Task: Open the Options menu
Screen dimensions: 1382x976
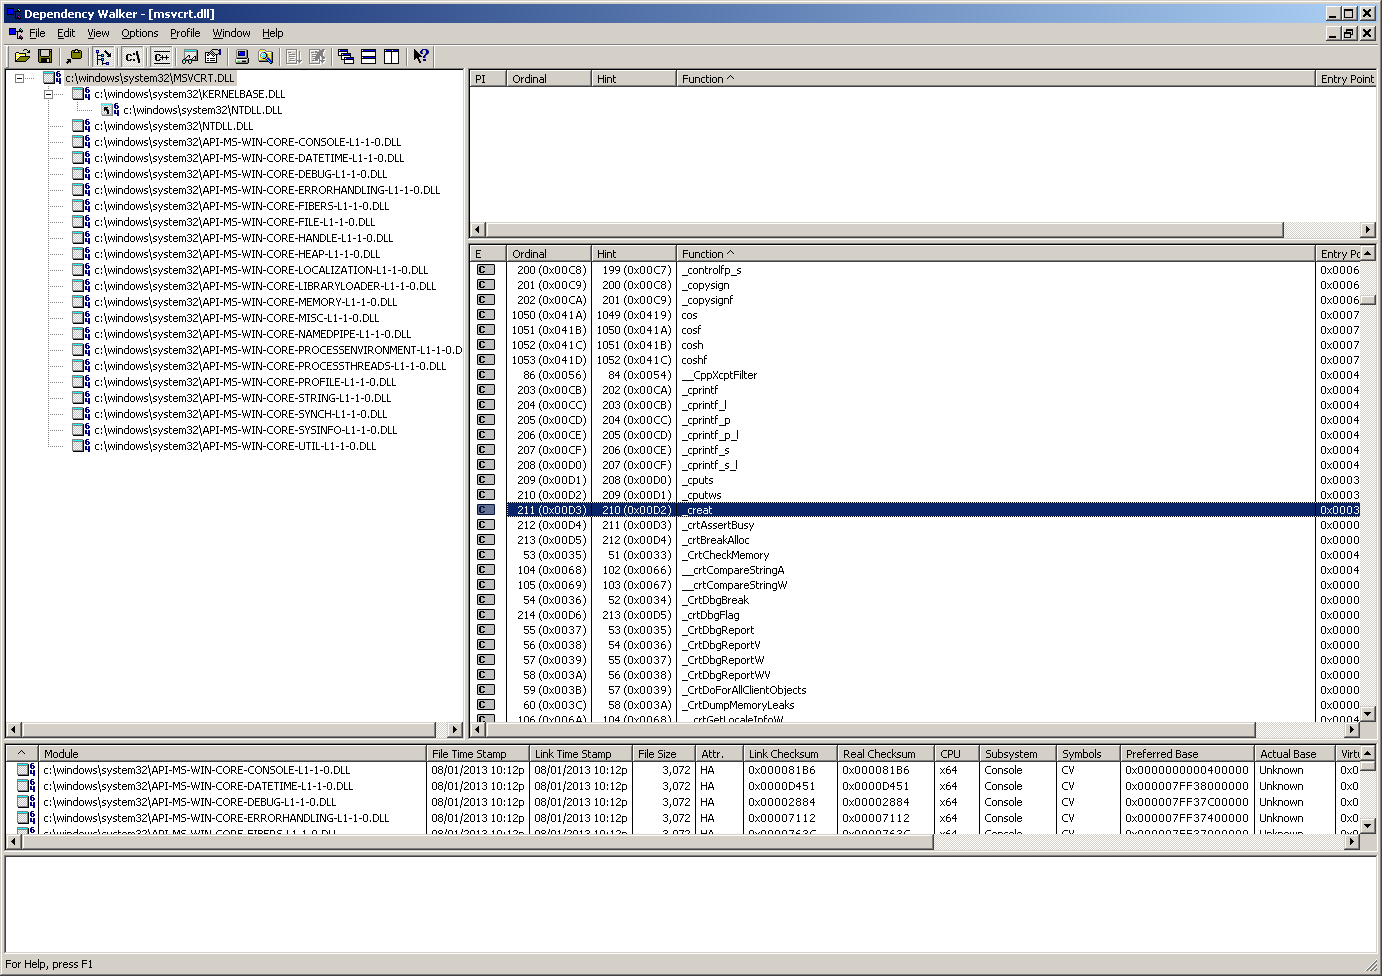Action: click(140, 33)
